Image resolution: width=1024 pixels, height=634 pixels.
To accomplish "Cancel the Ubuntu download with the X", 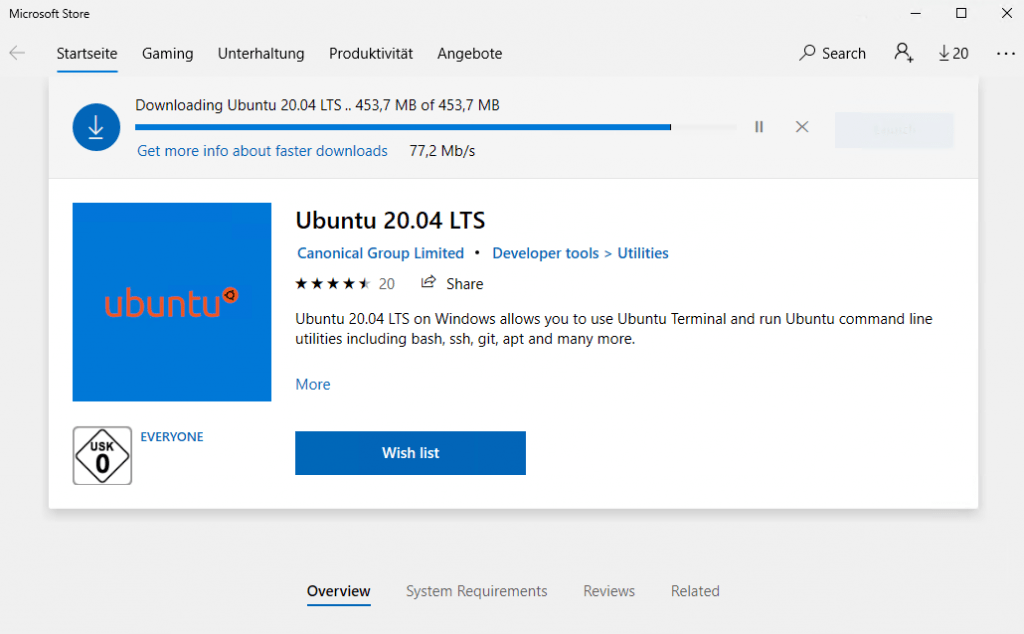I will coord(802,127).
